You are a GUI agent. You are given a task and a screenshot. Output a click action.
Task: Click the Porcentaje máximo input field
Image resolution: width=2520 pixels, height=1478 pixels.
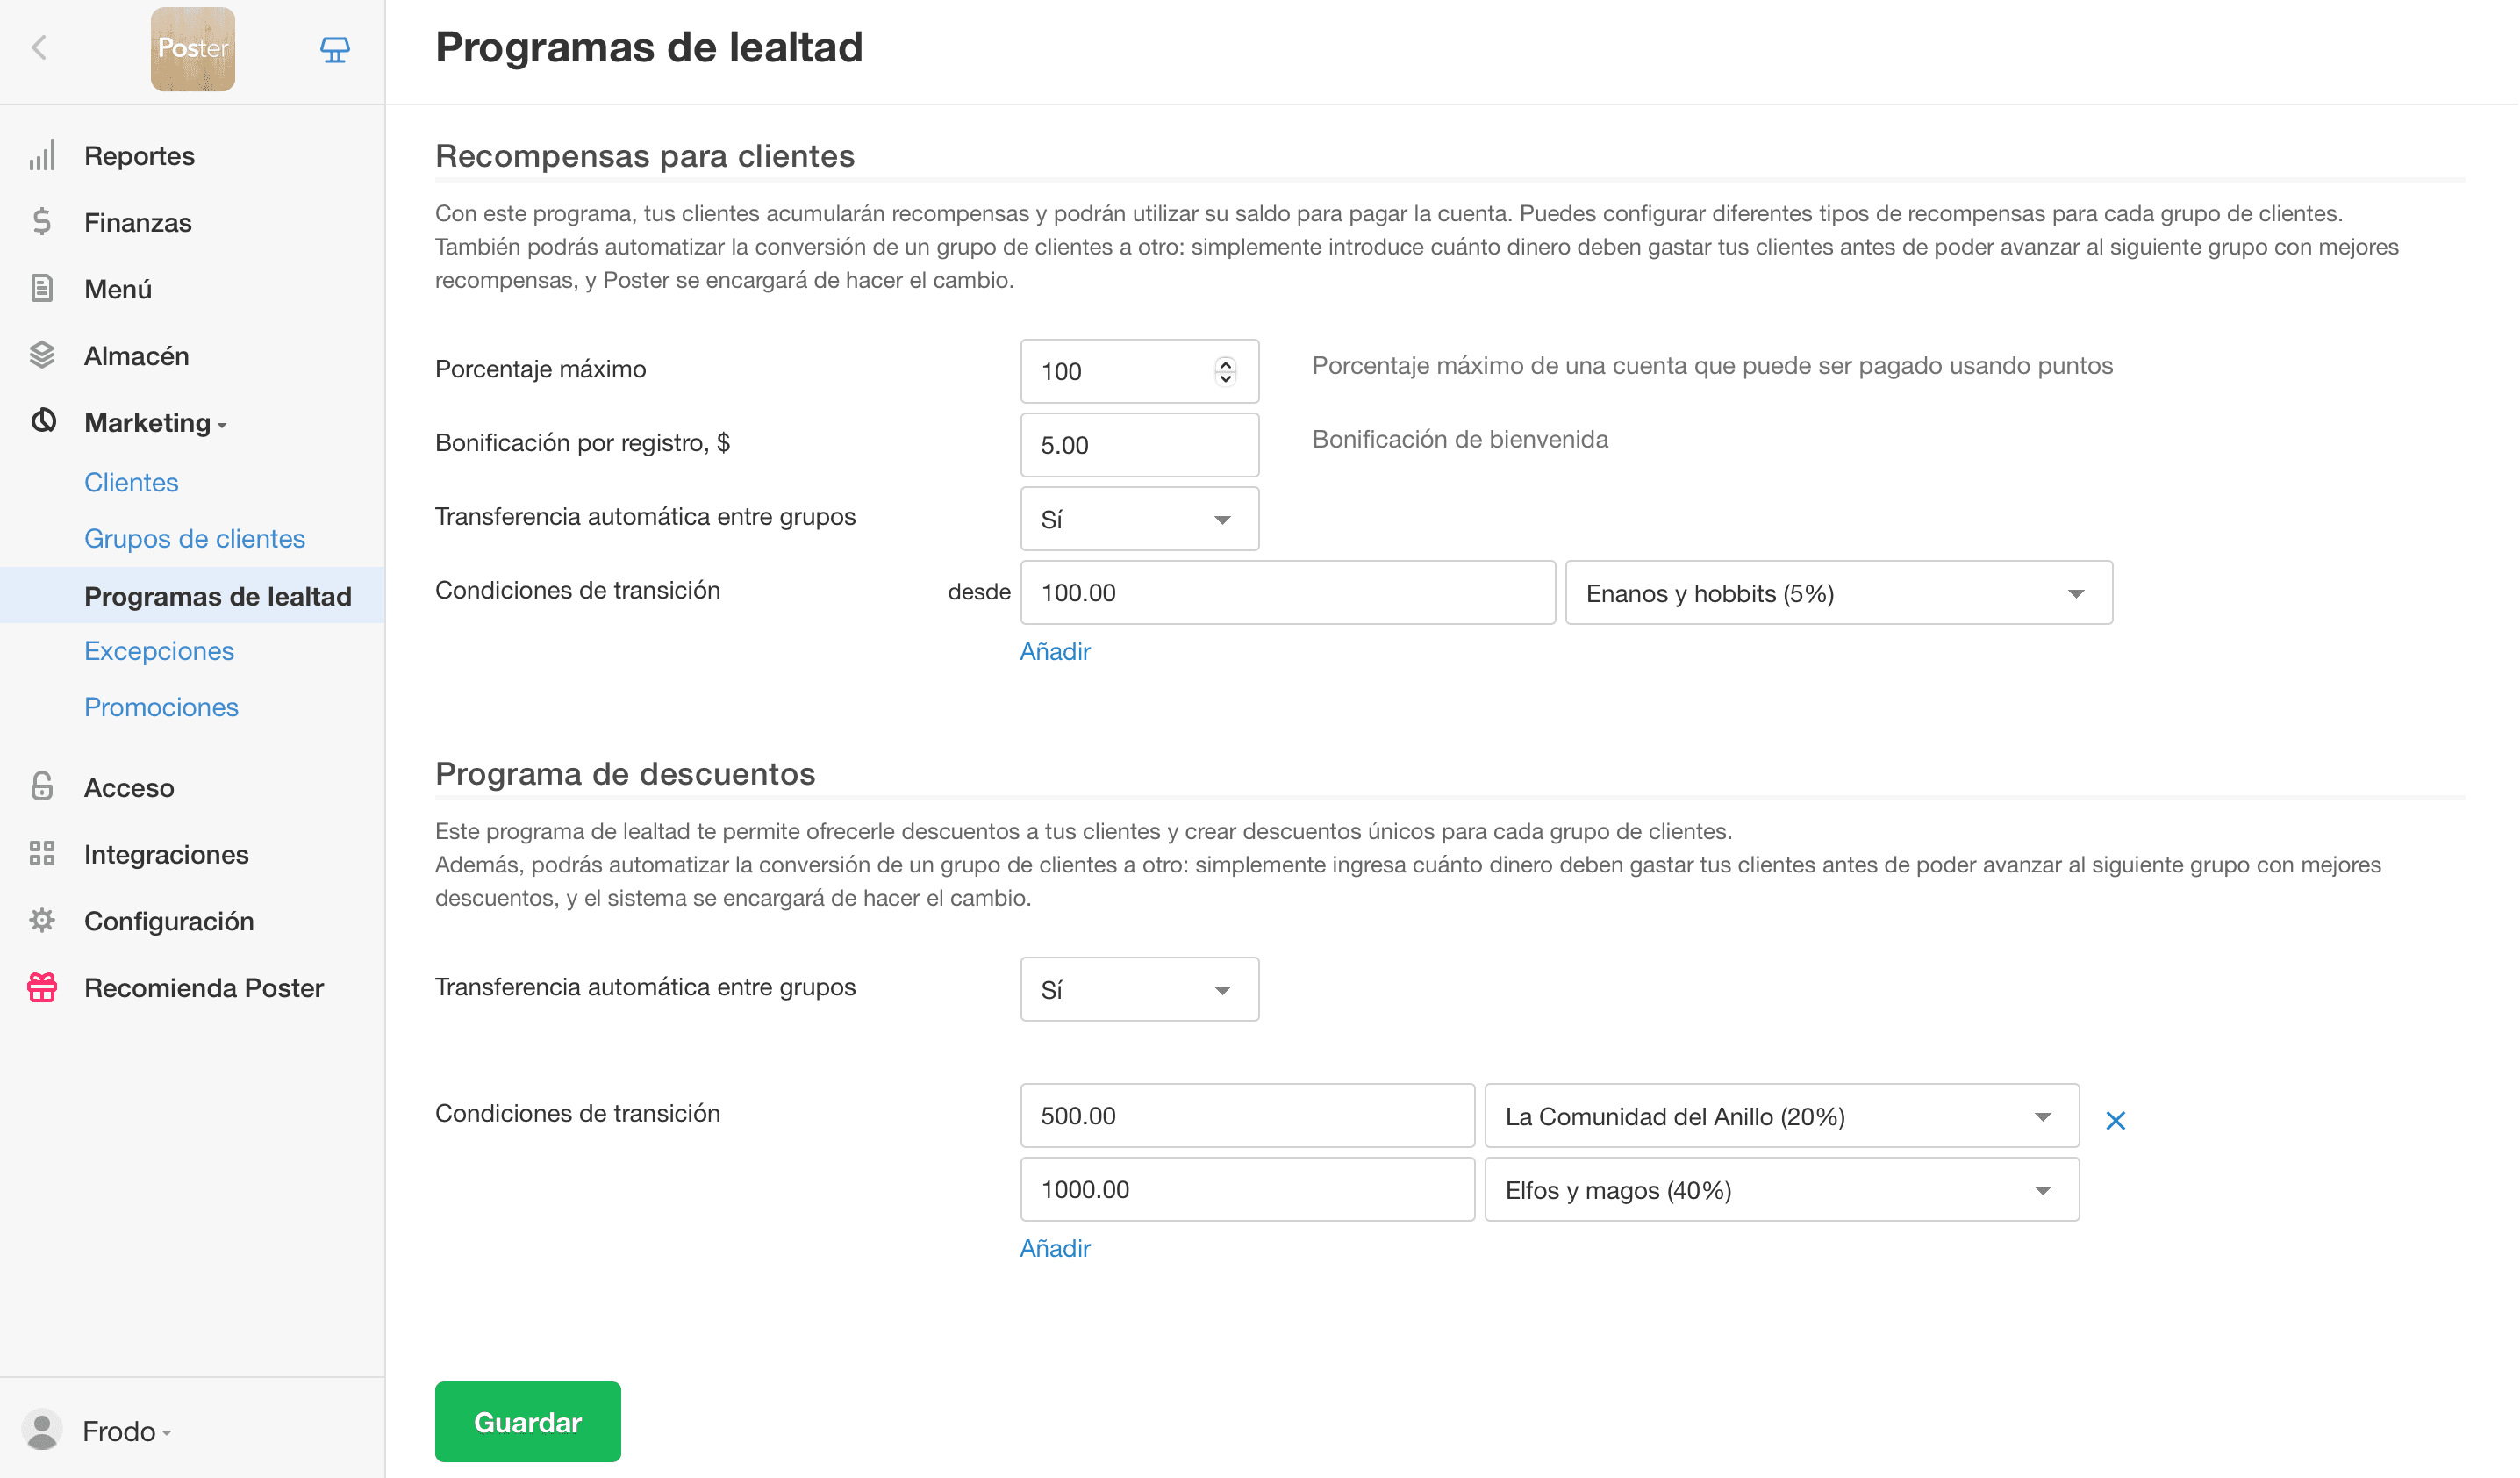(x=1139, y=371)
